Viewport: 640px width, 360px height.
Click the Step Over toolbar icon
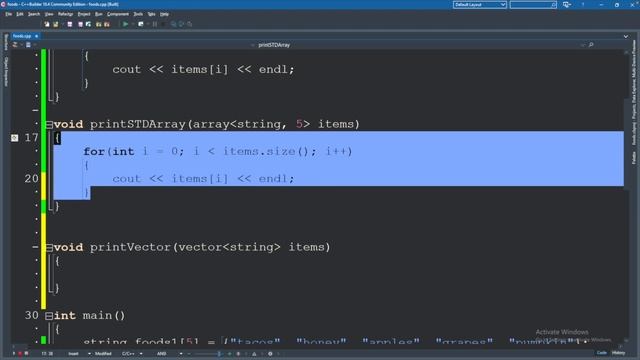181,24
